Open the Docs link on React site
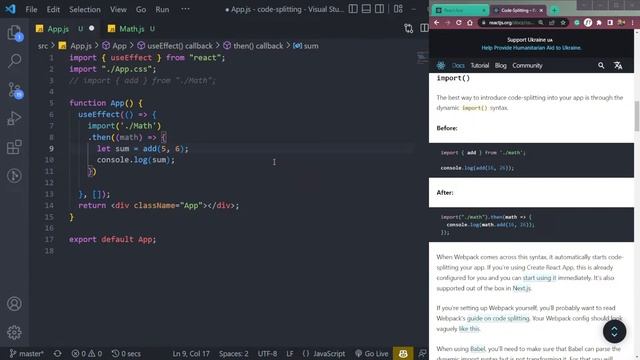The width and height of the screenshot is (640, 360). [x=458, y=65]
